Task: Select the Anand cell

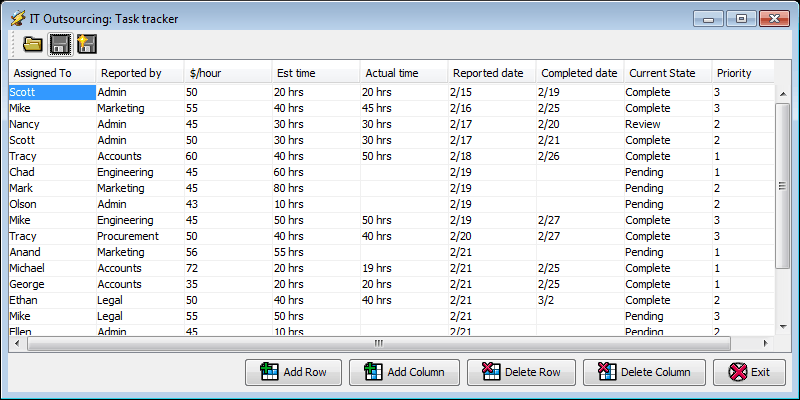Action: [x=53, y=252]
